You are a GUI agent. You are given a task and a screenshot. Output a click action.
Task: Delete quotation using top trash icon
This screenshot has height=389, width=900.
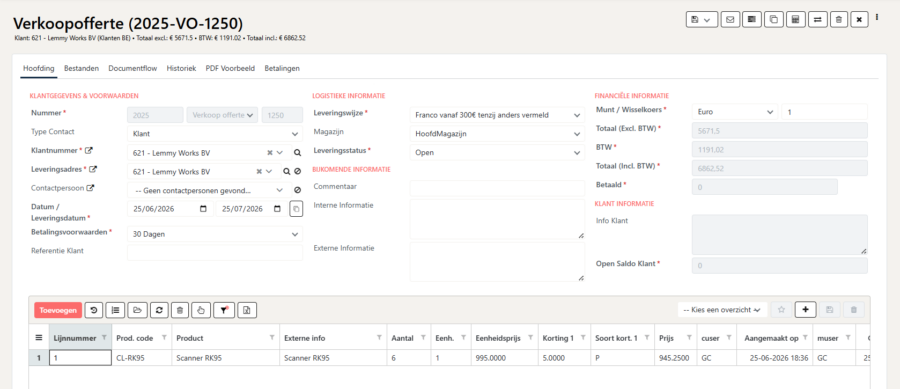pos(839,19)
